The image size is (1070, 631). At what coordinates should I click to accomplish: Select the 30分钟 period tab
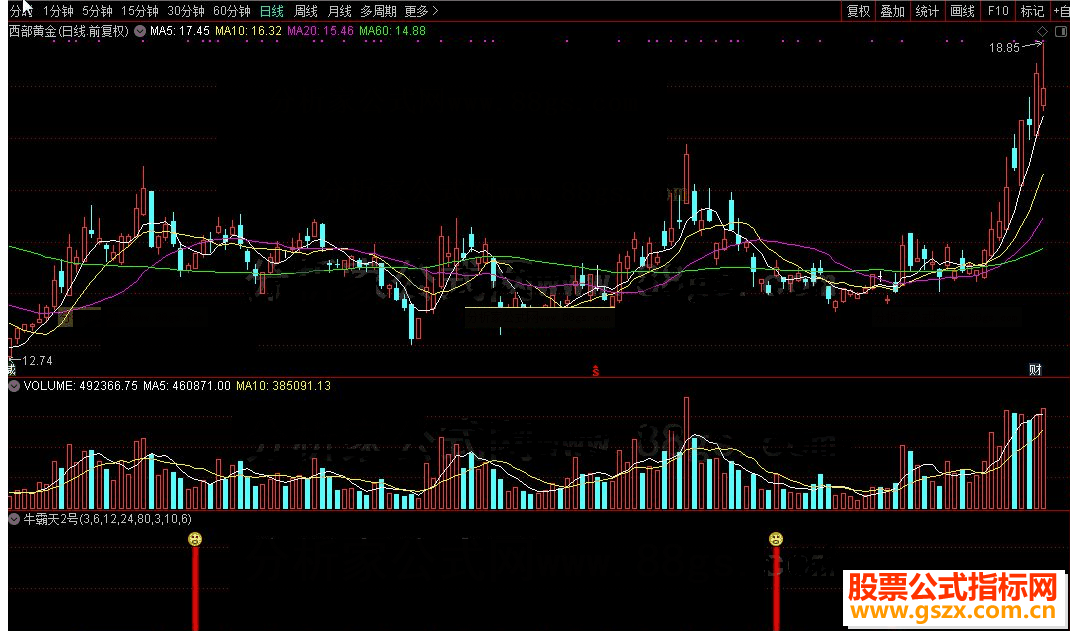click(186, 11)
